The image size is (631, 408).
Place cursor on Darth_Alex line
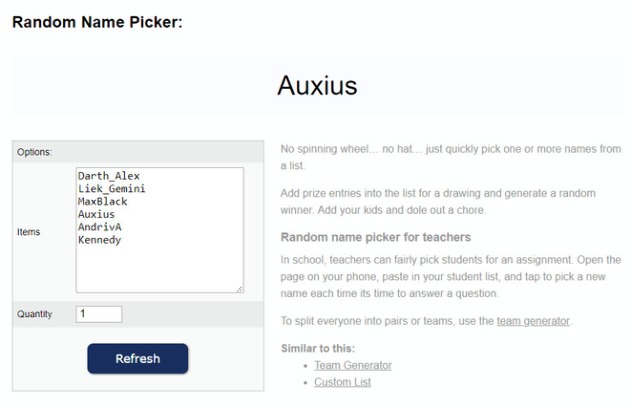coord(109,176)
